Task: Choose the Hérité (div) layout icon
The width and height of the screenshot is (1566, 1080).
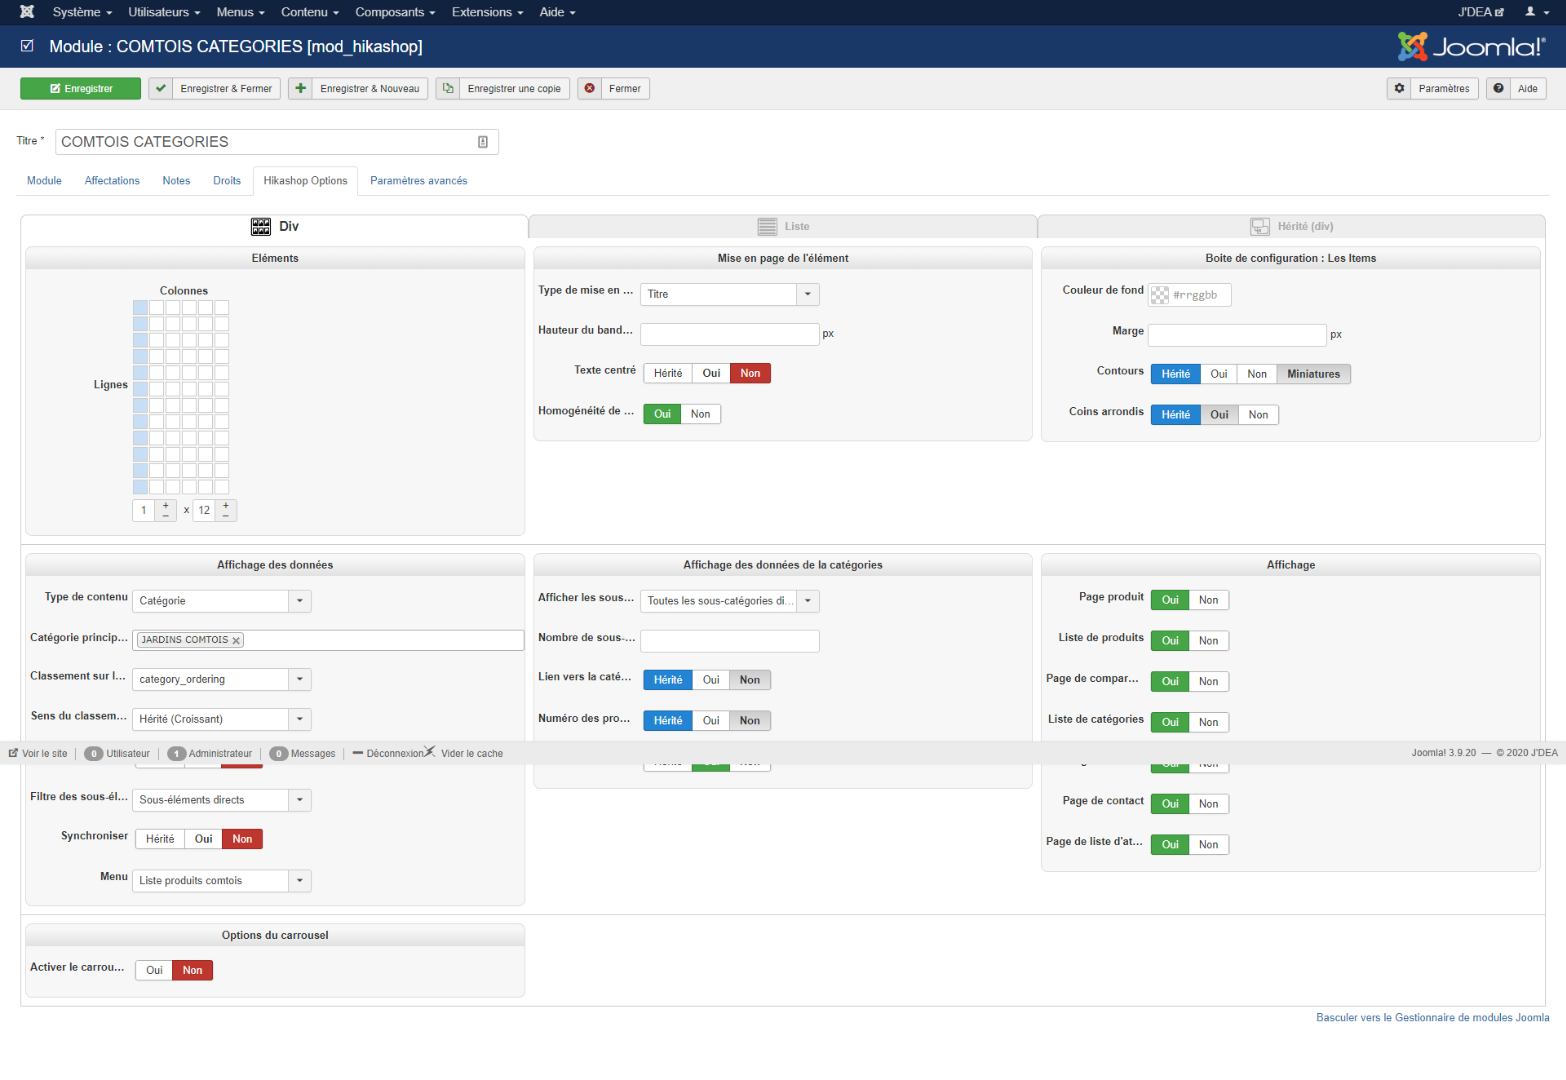Action: coord(1260,227)
